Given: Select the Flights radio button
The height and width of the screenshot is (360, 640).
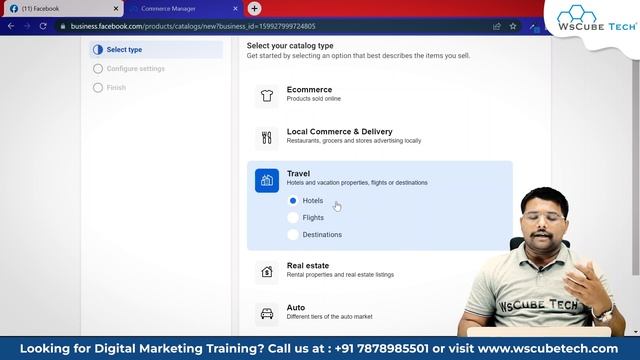Looking at the screenshot, I should [293, 218].
